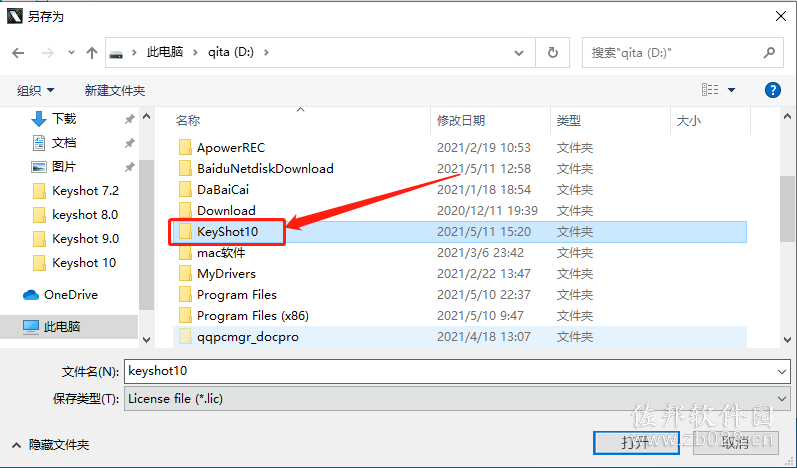Open the 文件名 dropdown arrow
Screen dimensions: 797x468
pyautogui.click(x=782, y=372)
